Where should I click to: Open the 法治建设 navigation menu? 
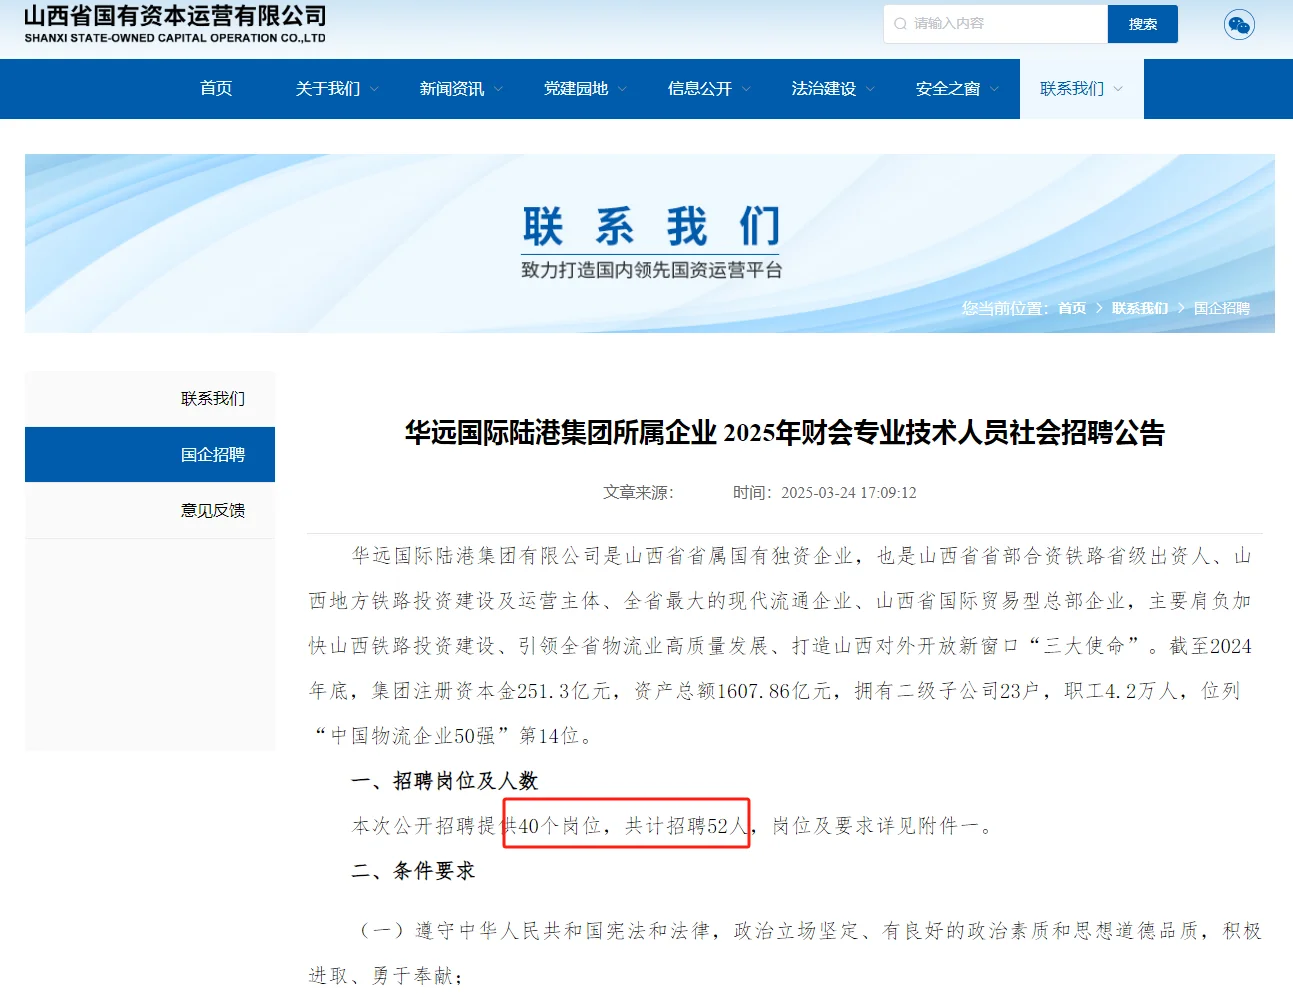click(x=824, y=89)
